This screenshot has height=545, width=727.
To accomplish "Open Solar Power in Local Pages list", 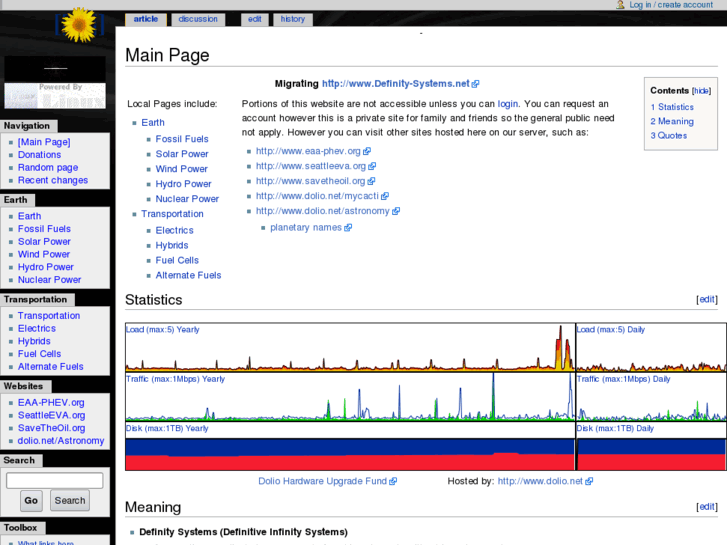I will click(x=182, y=154).
